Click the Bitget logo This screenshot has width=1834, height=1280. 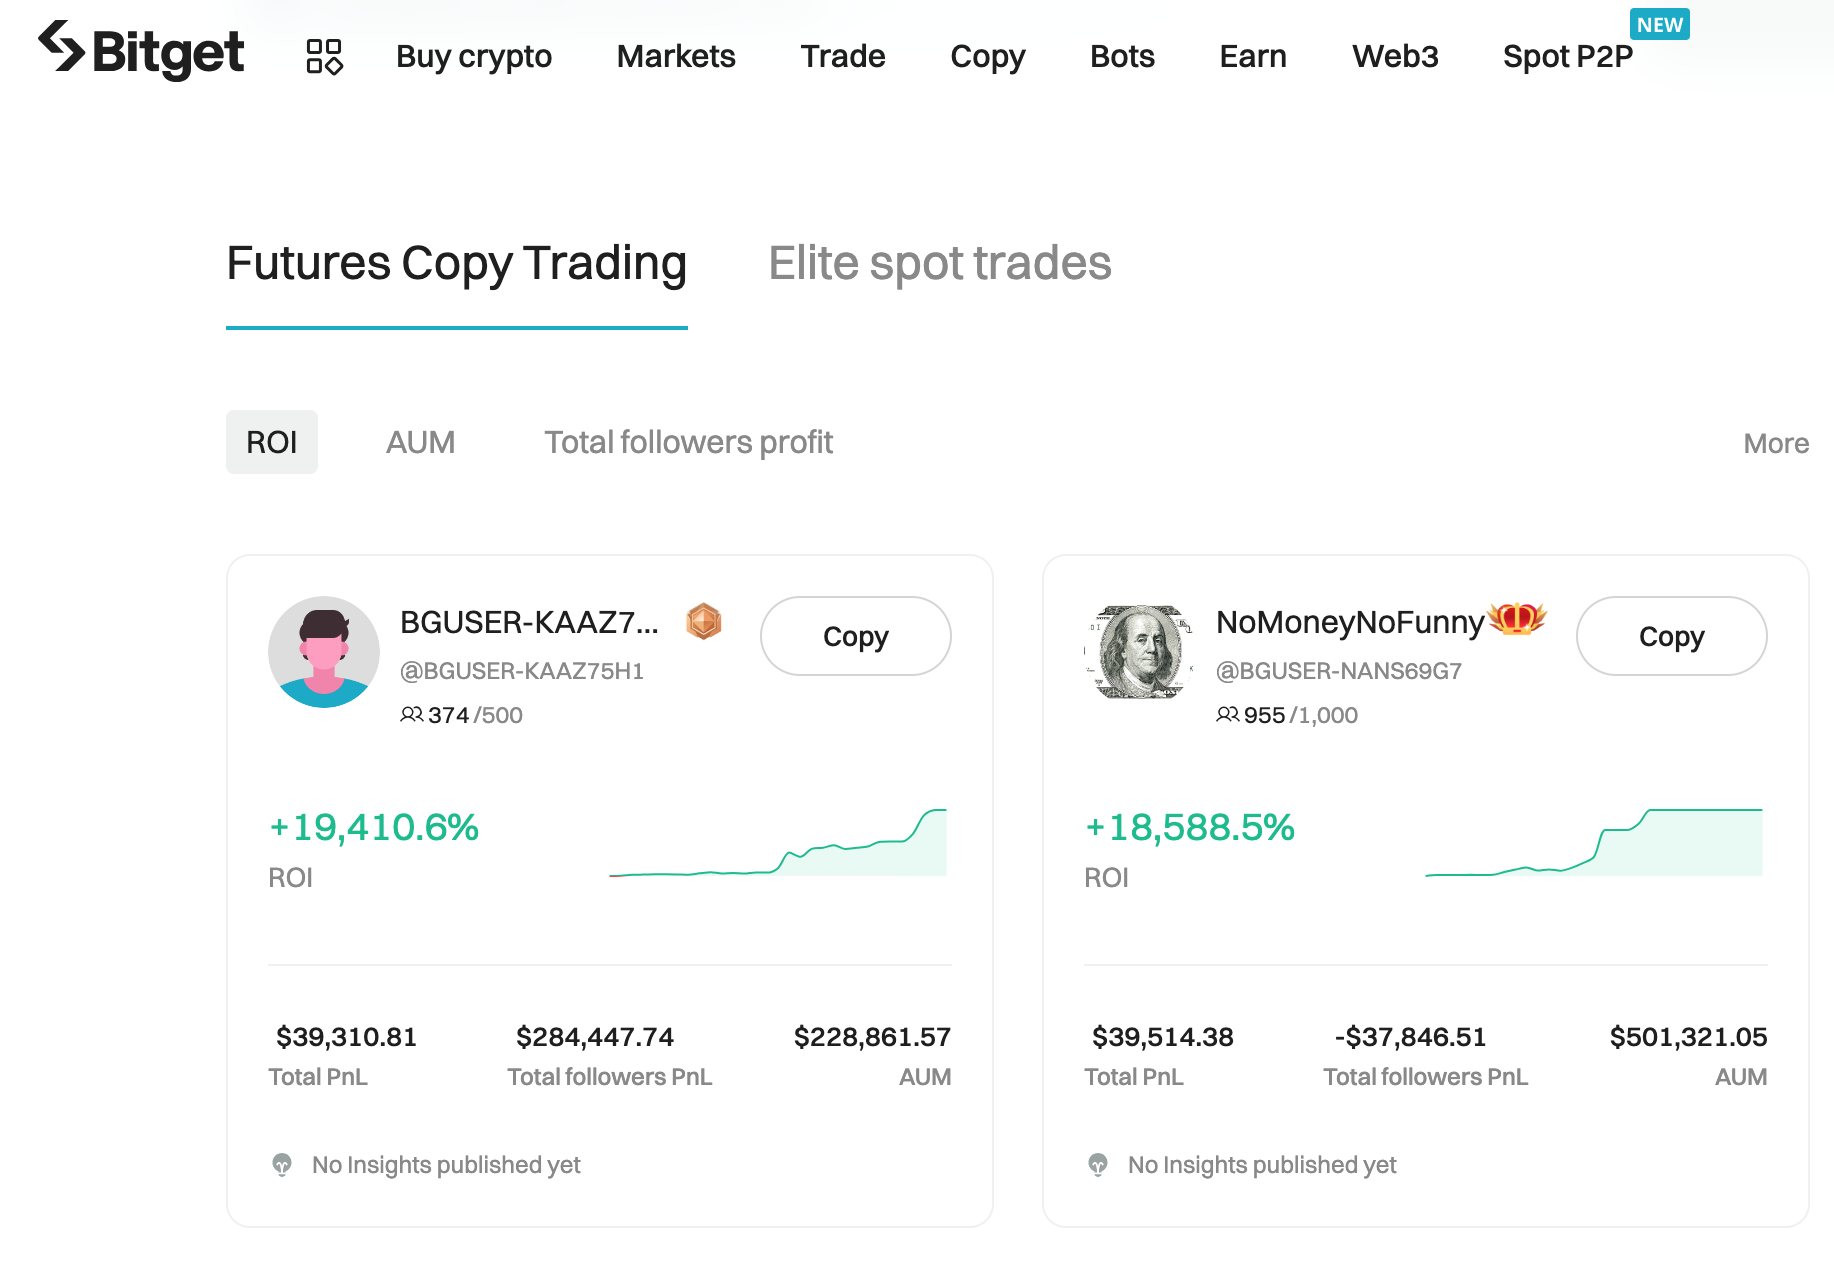click(141, 50)
